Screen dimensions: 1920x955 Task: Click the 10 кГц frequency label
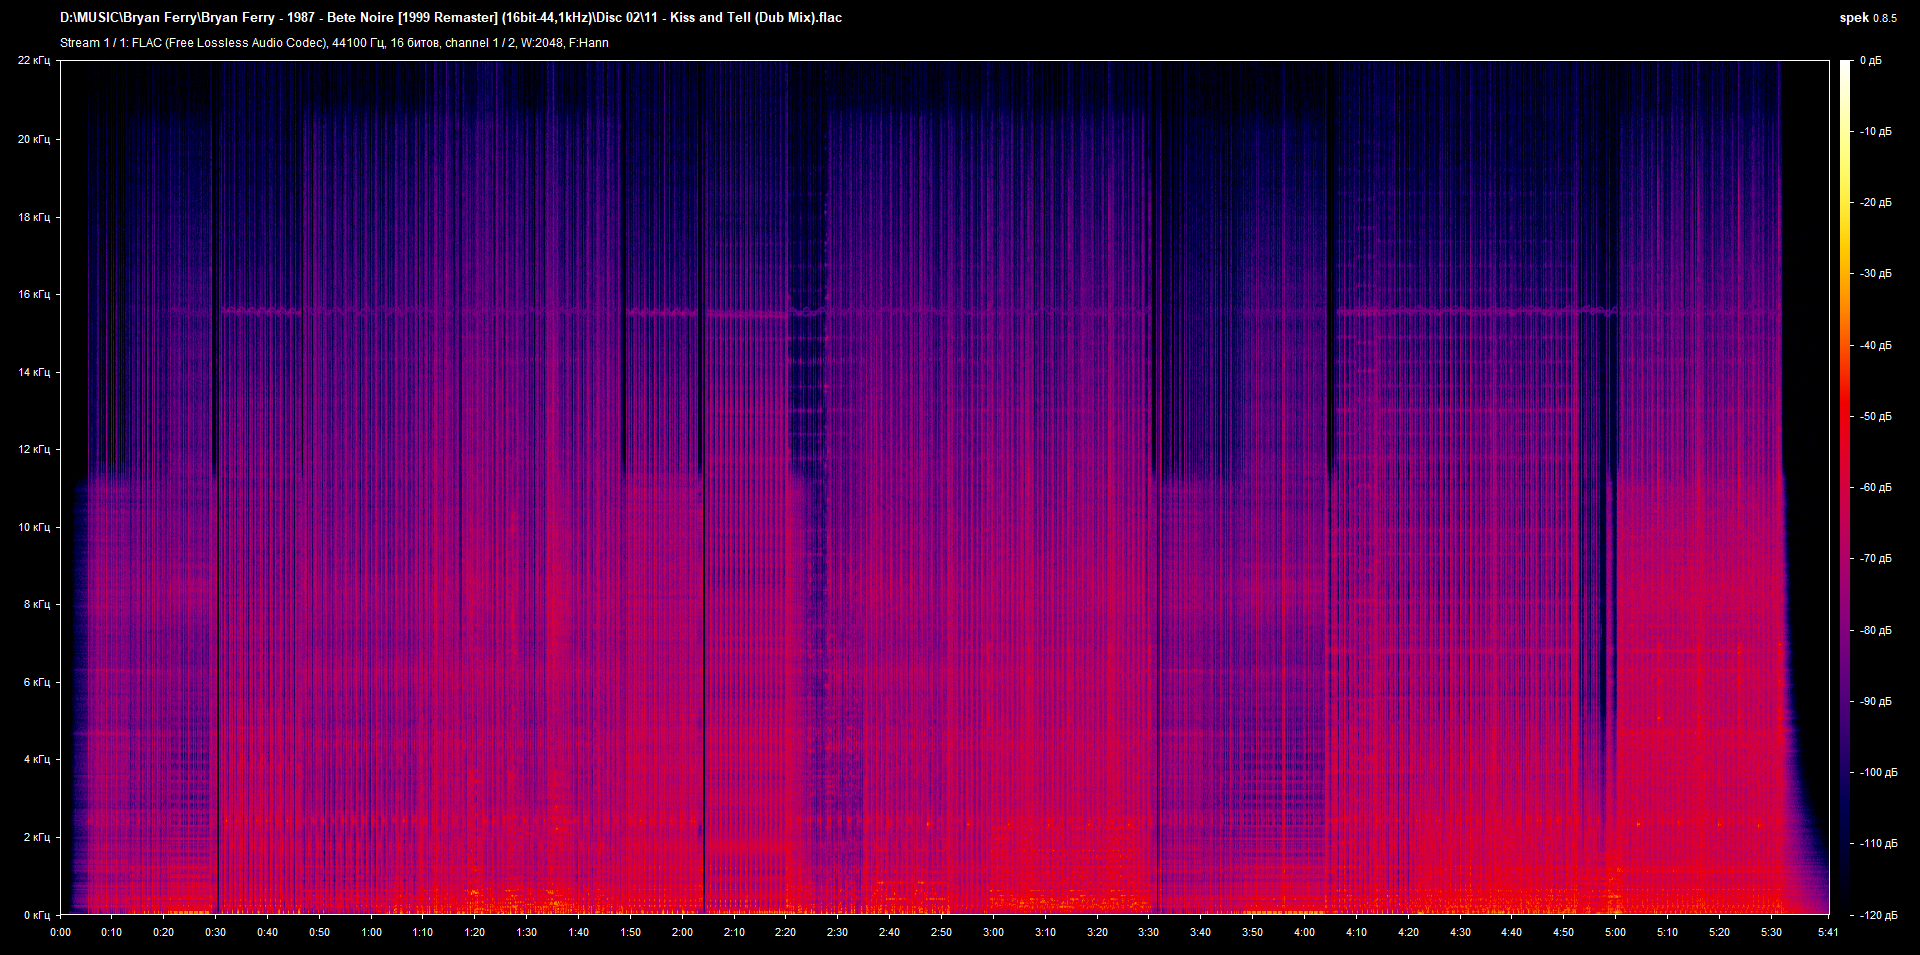[34, 527]
